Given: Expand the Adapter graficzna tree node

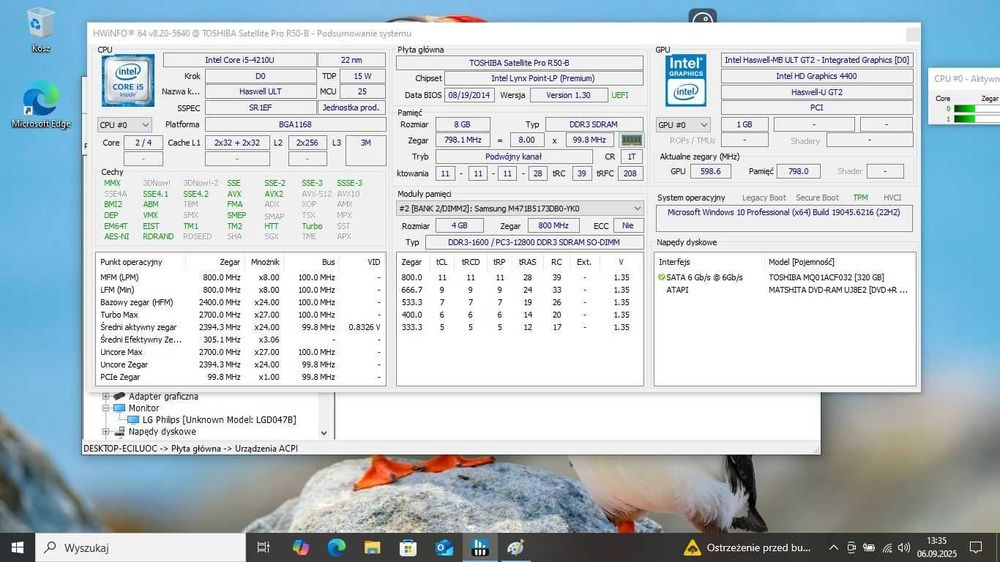Looking at the screenshot, I should [x=106, y=397].
